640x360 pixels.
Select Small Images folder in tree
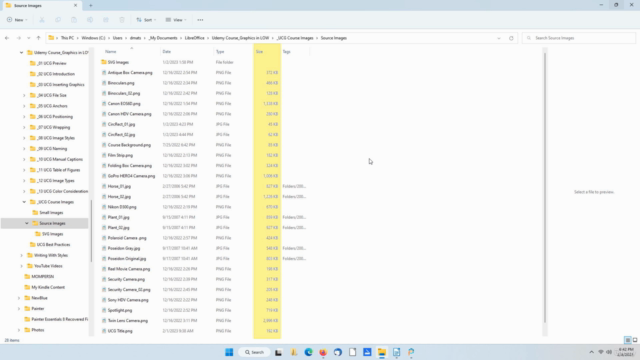point(51,213)
